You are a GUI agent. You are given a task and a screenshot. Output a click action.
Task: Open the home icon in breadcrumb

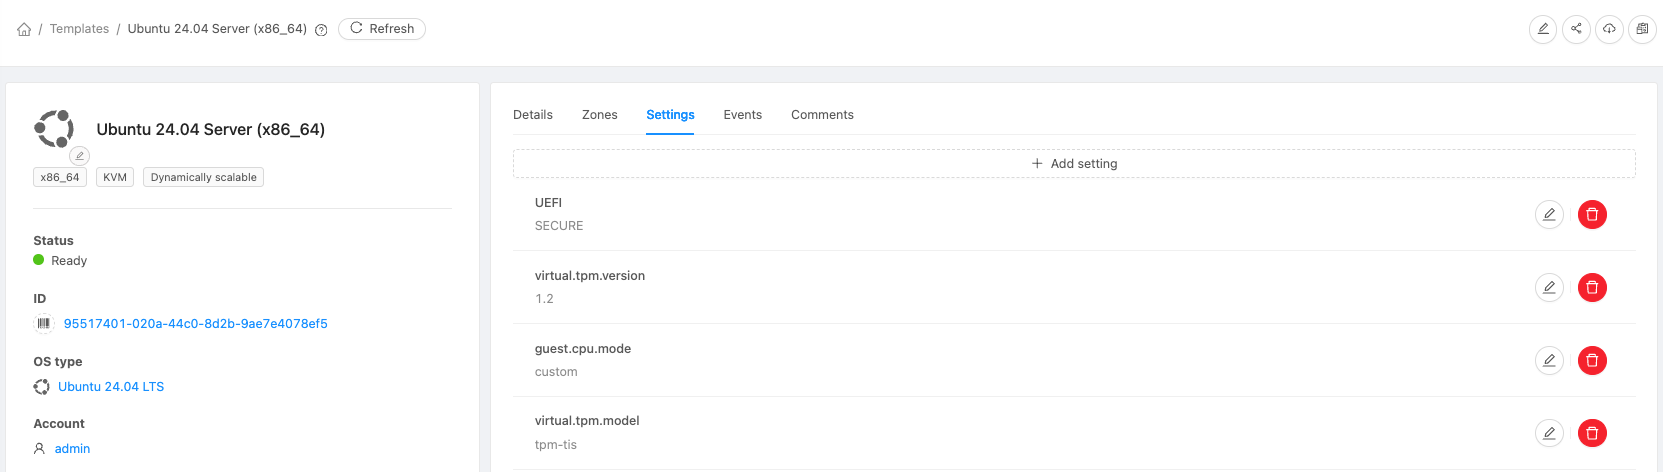coord(24,29)
